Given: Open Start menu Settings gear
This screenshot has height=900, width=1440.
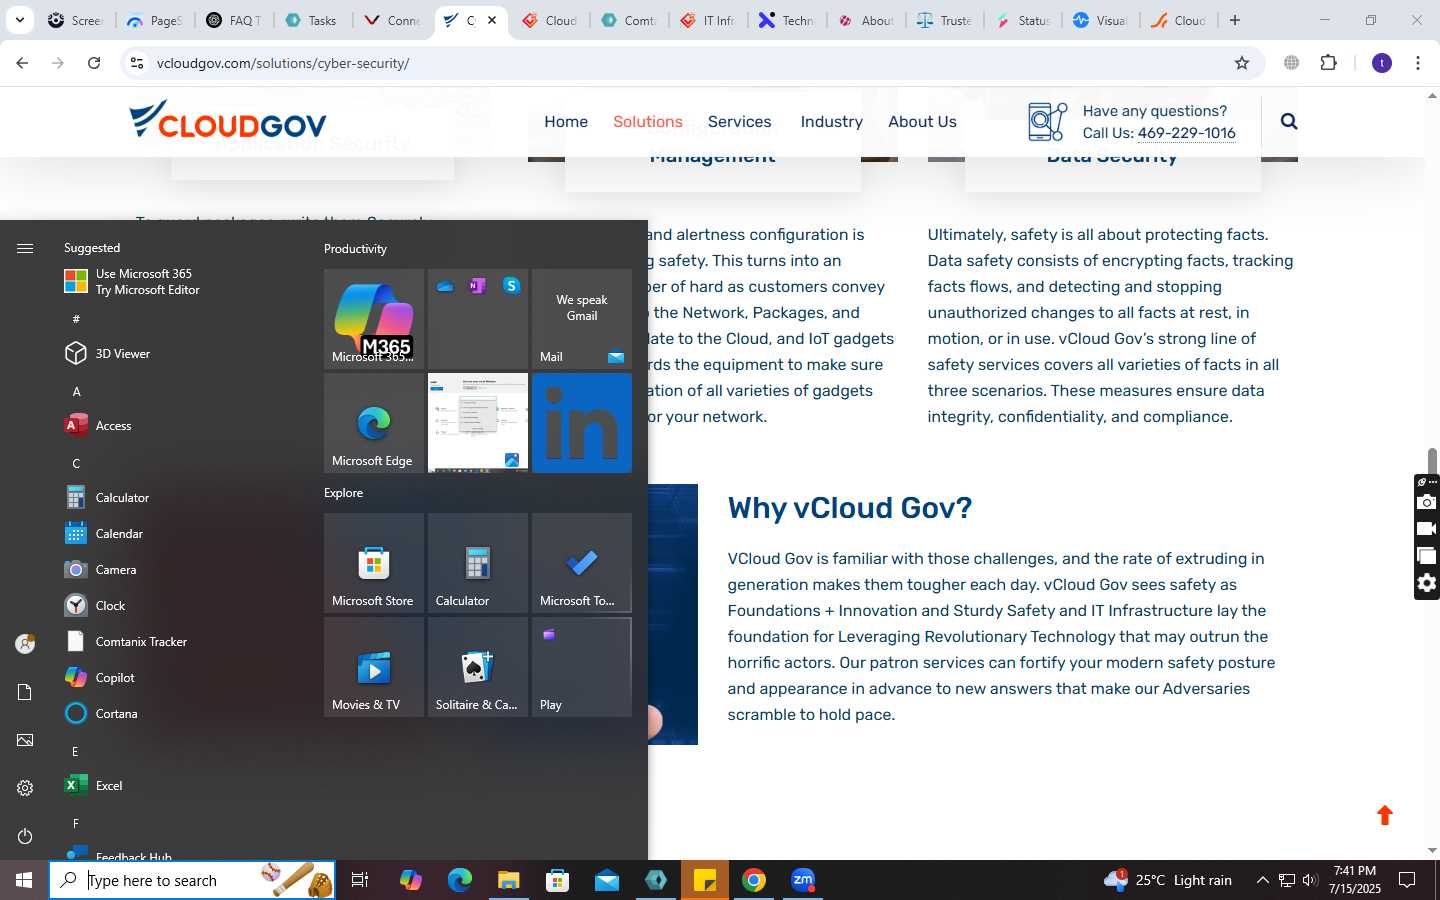Looking at the screenshot, I should pyautogui.click(x=25, y=788).
